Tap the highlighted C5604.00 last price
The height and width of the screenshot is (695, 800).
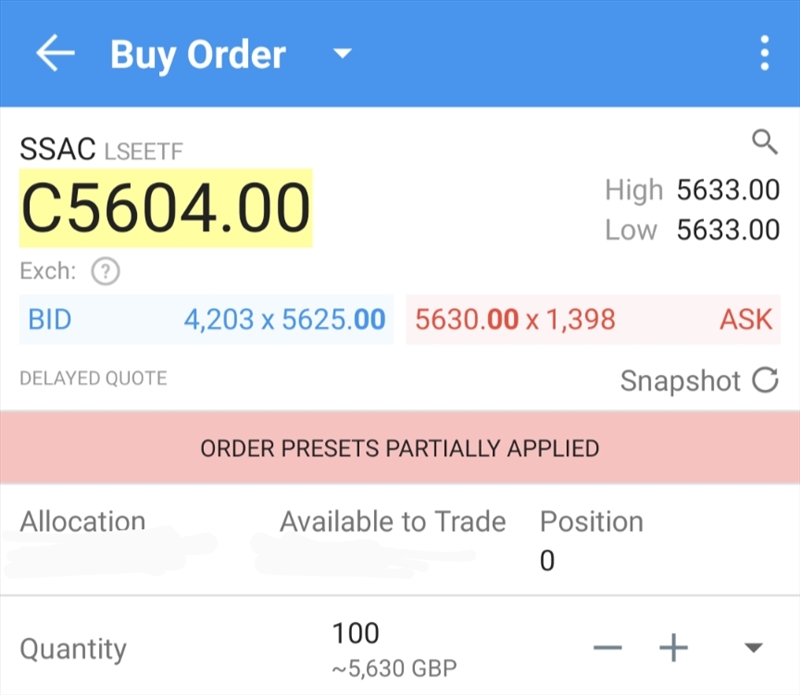tap(166, 208)
